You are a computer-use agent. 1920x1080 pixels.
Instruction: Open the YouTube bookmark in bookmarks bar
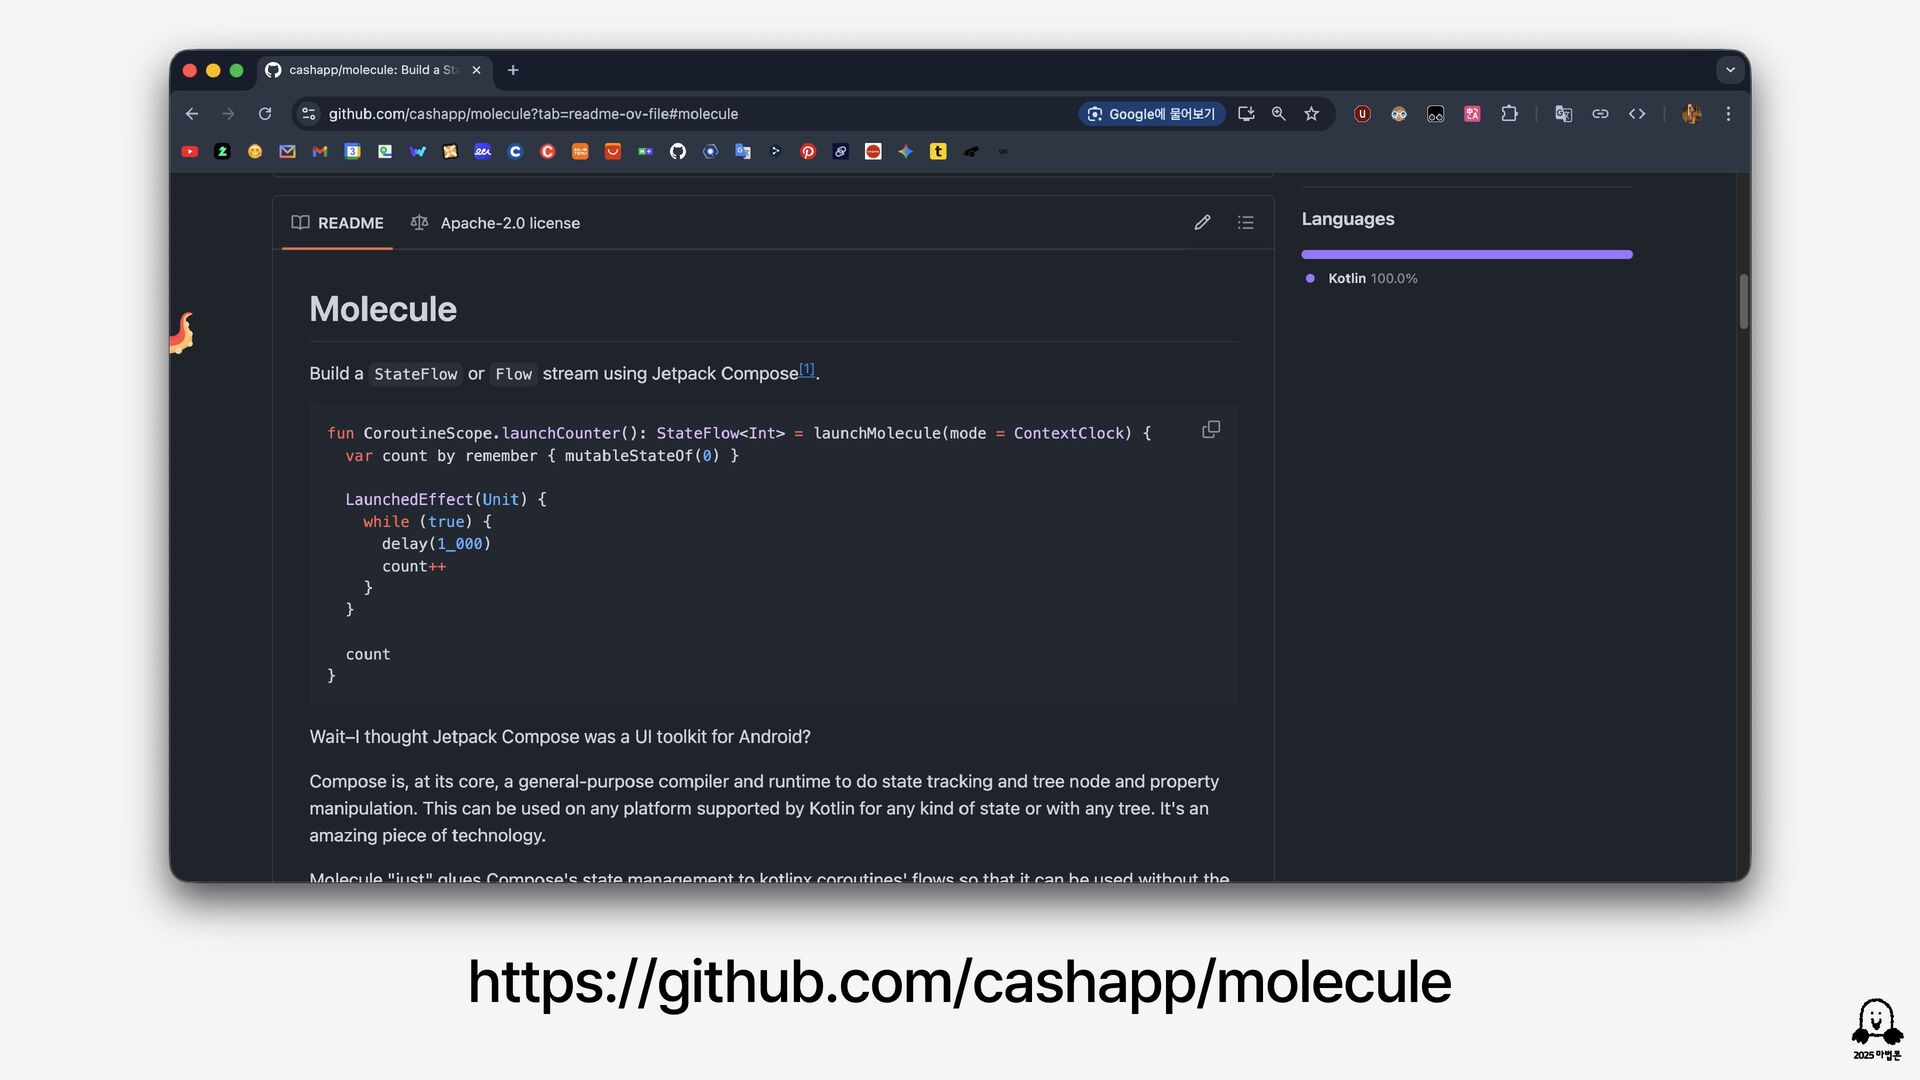click(190, 152)
